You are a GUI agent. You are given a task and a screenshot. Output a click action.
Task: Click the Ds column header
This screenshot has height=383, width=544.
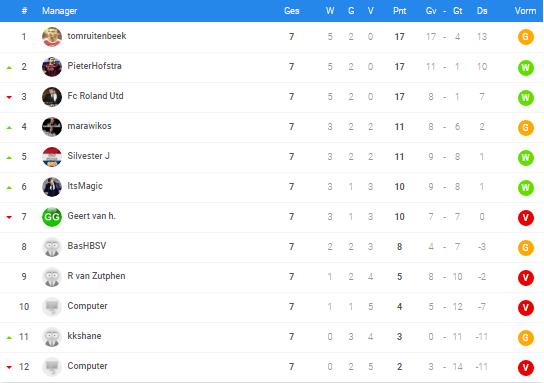tap(482, 11)
